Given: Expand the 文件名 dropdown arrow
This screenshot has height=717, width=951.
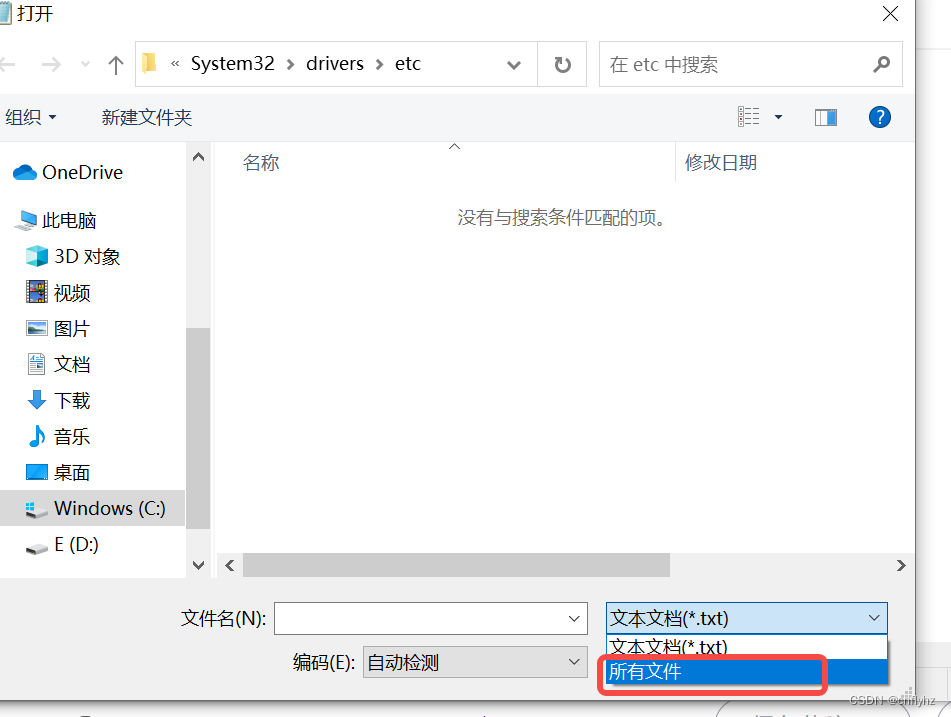Looking at the screenshot, I should click(x=574, y=619).
